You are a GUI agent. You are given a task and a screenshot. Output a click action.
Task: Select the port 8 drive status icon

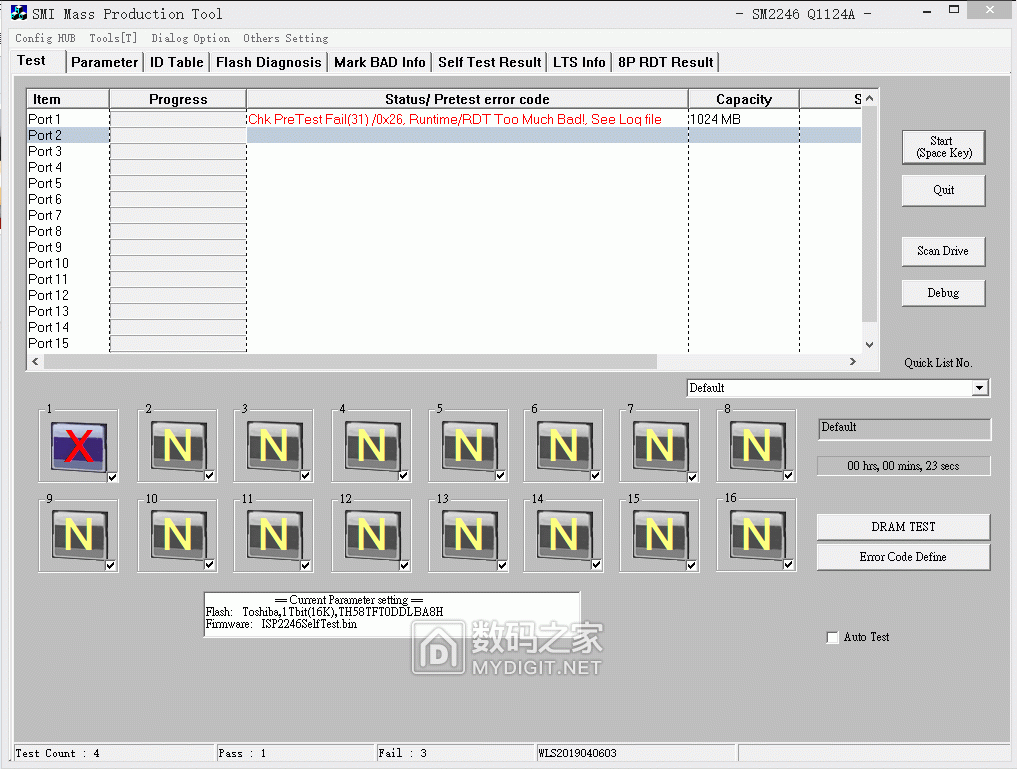[756, 446]
